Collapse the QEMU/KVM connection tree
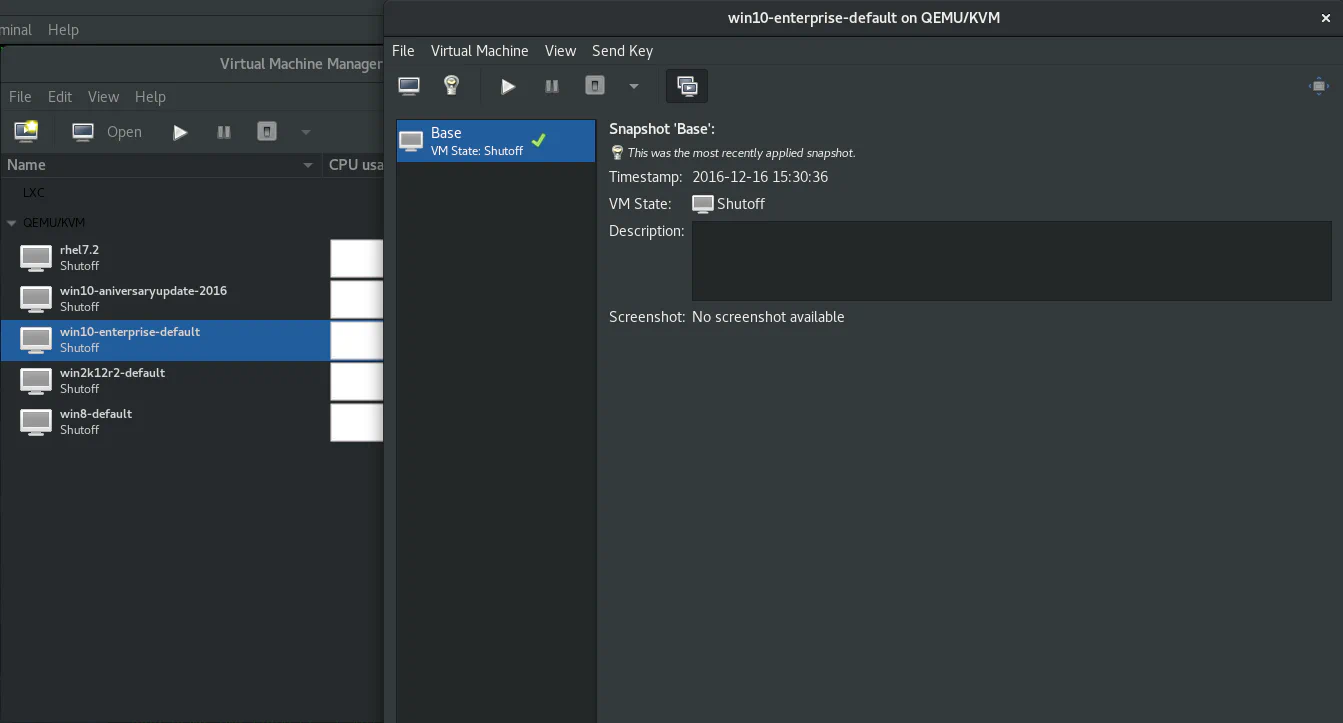 click(12, 223)
